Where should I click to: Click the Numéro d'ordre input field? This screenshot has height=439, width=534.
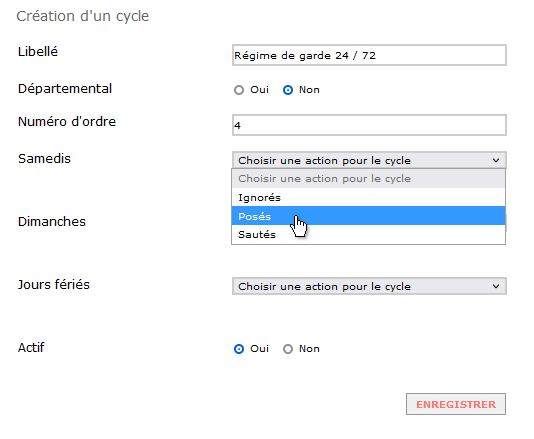369,125
